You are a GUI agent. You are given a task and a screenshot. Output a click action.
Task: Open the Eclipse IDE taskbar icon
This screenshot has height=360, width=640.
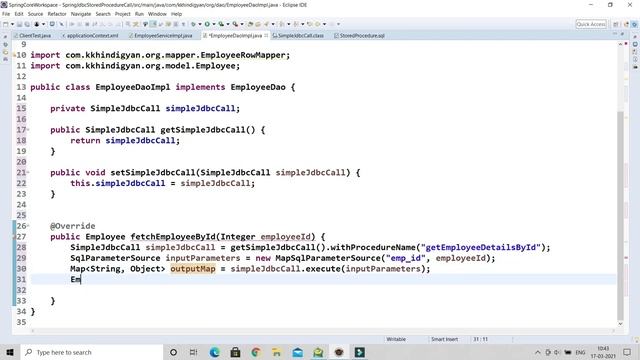339,352
